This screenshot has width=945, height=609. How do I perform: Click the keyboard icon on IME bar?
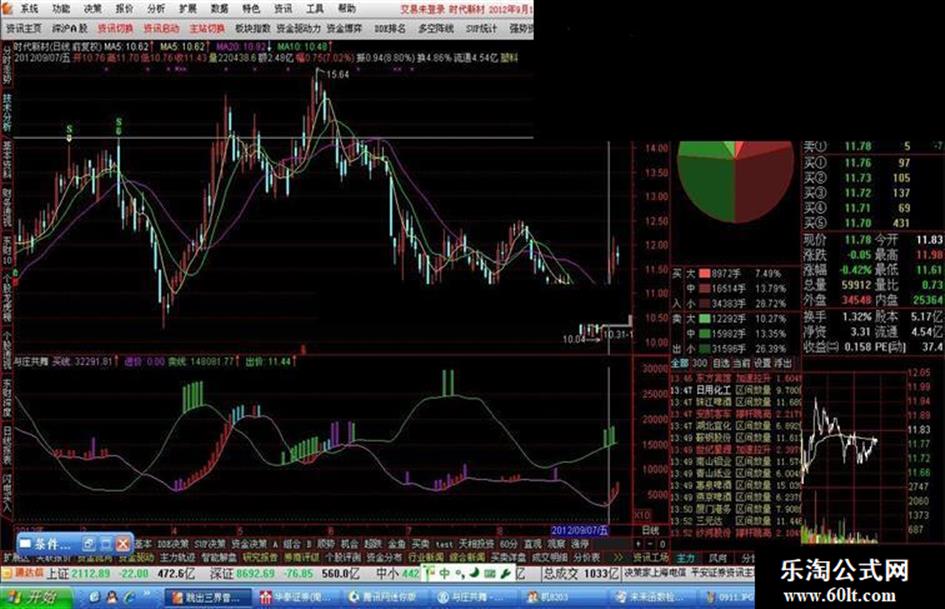click(489, 573)
